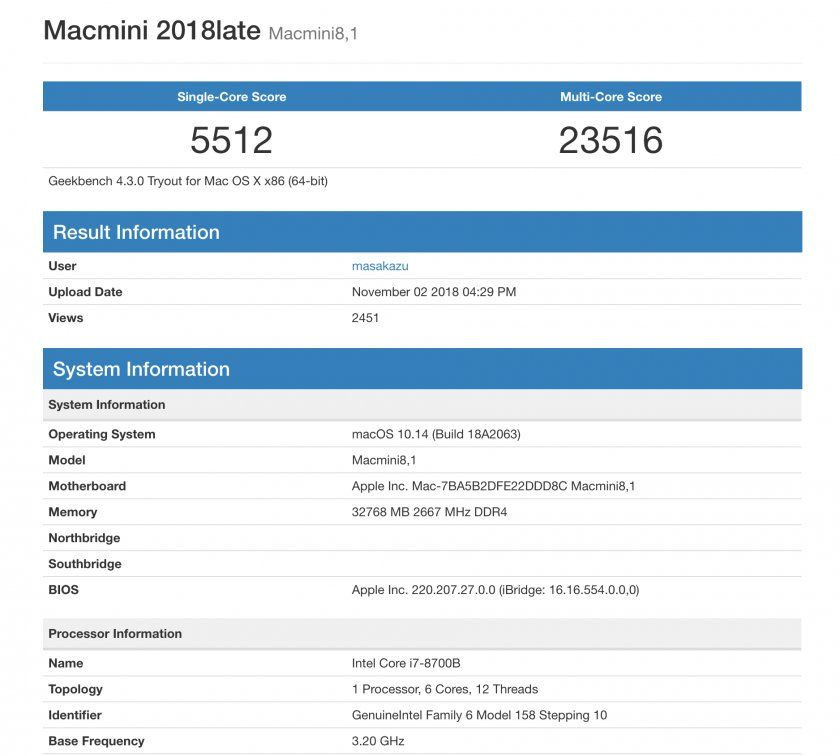This screenshot has width=840, height=756.
Task: Click the Topology row showing 6 Cores
Action: (x=443, y=689)
